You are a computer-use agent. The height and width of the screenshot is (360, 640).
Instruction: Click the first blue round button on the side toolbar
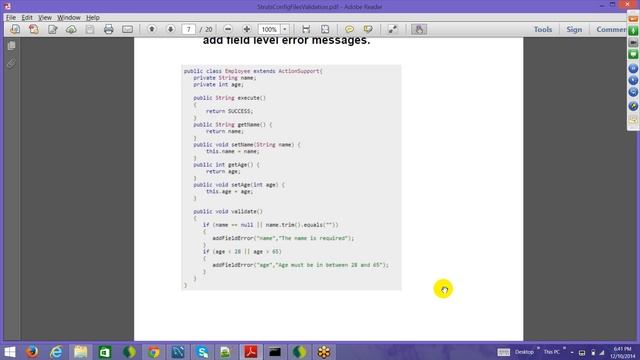633,68
